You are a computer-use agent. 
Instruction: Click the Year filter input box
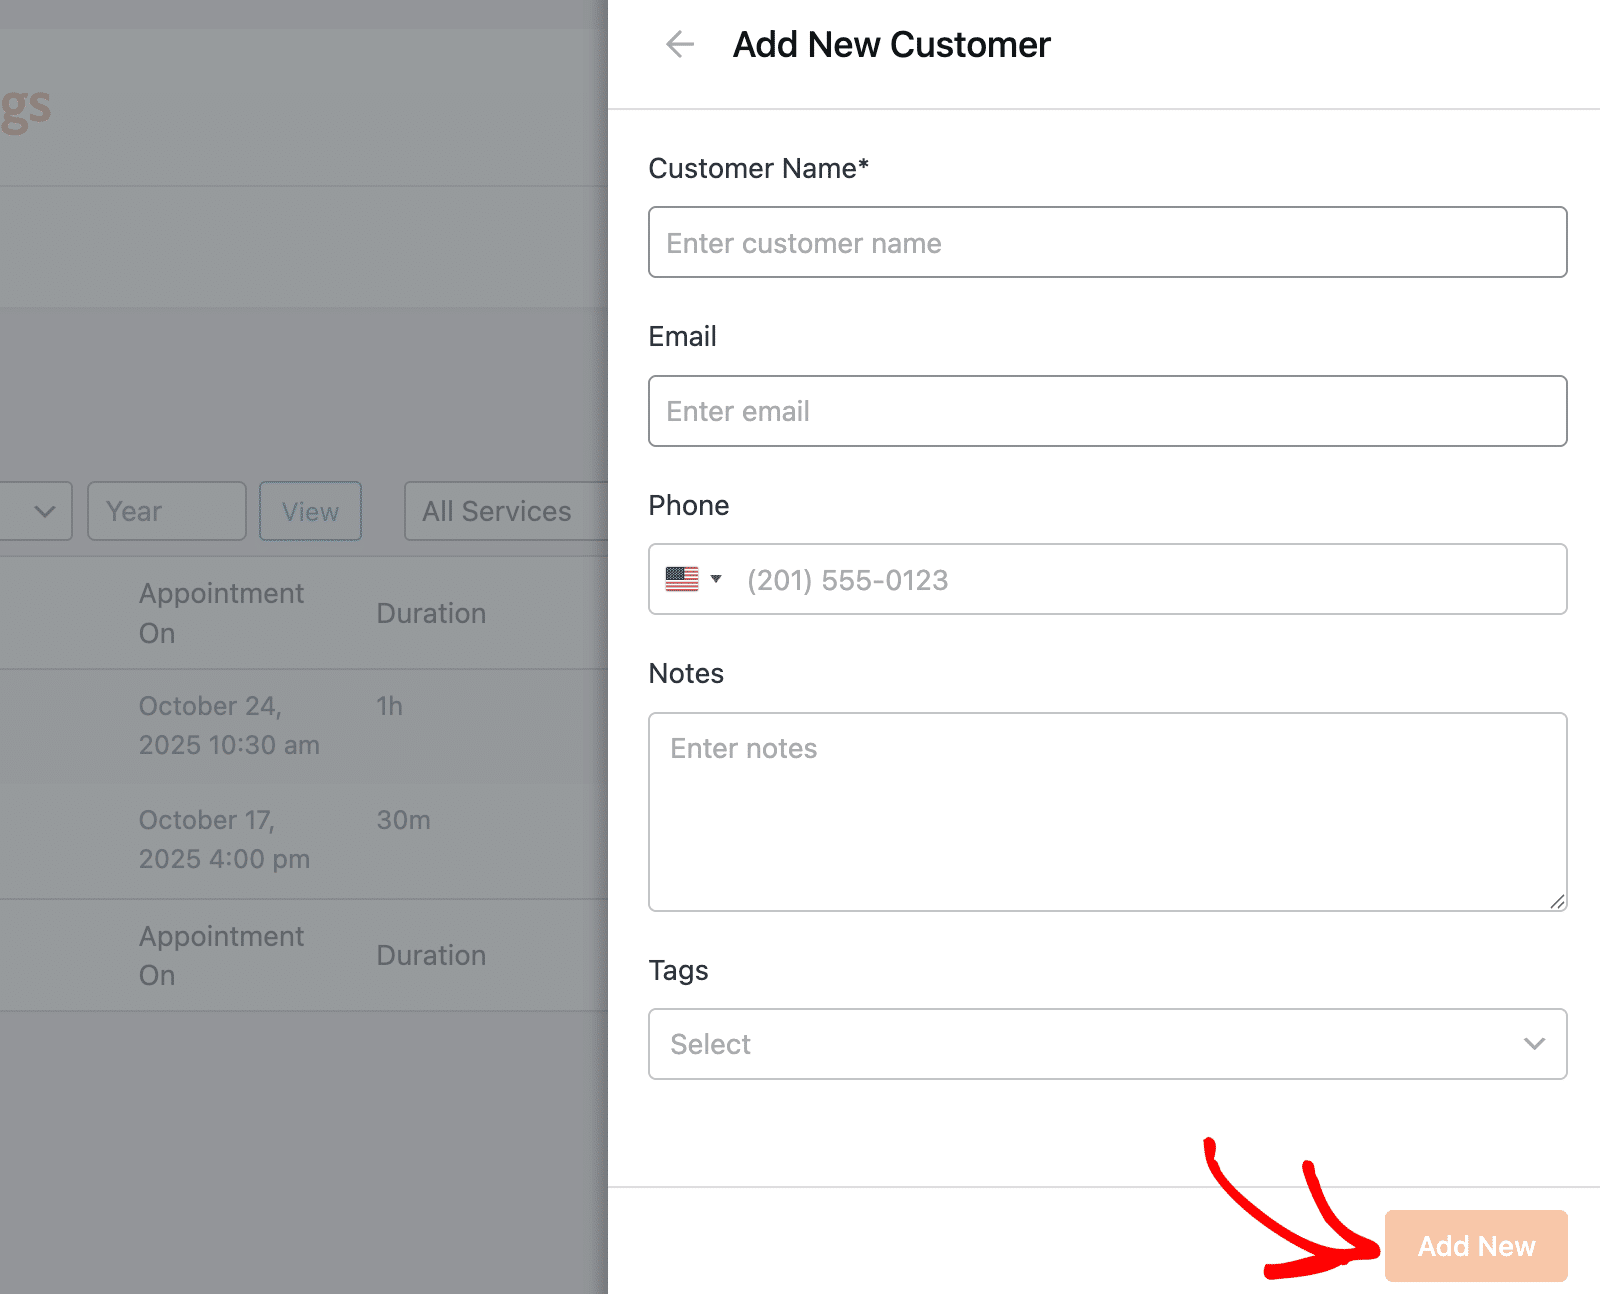tap(166, 511)
